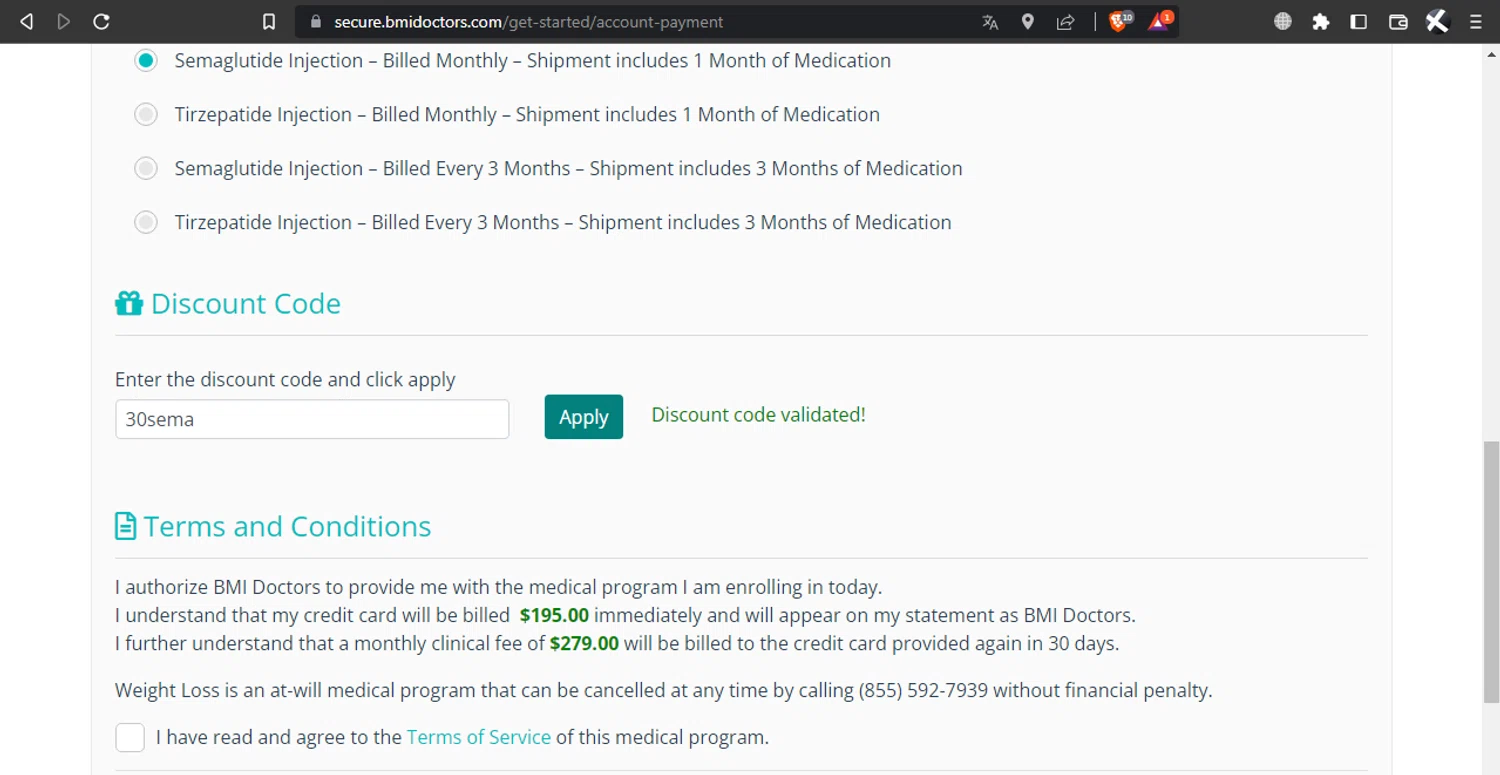The height and width of the screenshot is (775, 1500).
Task: Open the Terms of Service link
Action: coord(478,737)
